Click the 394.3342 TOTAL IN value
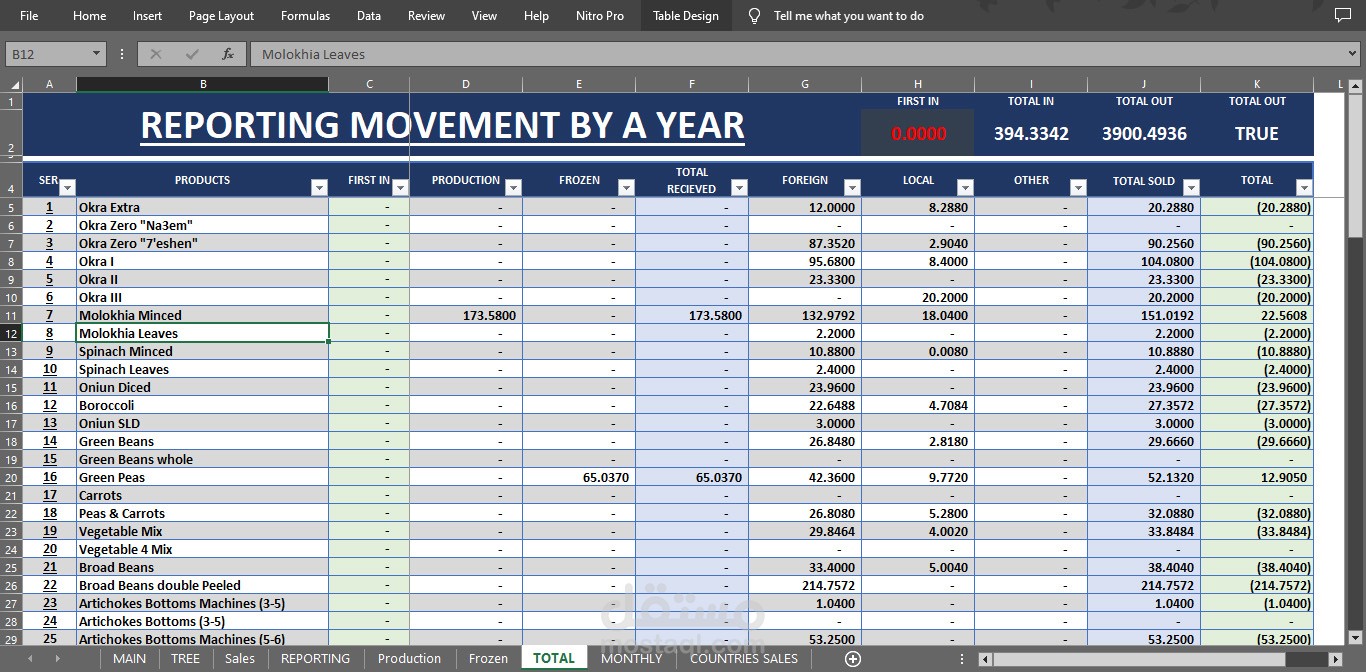1366x672 pixels. click(1031, 134)
